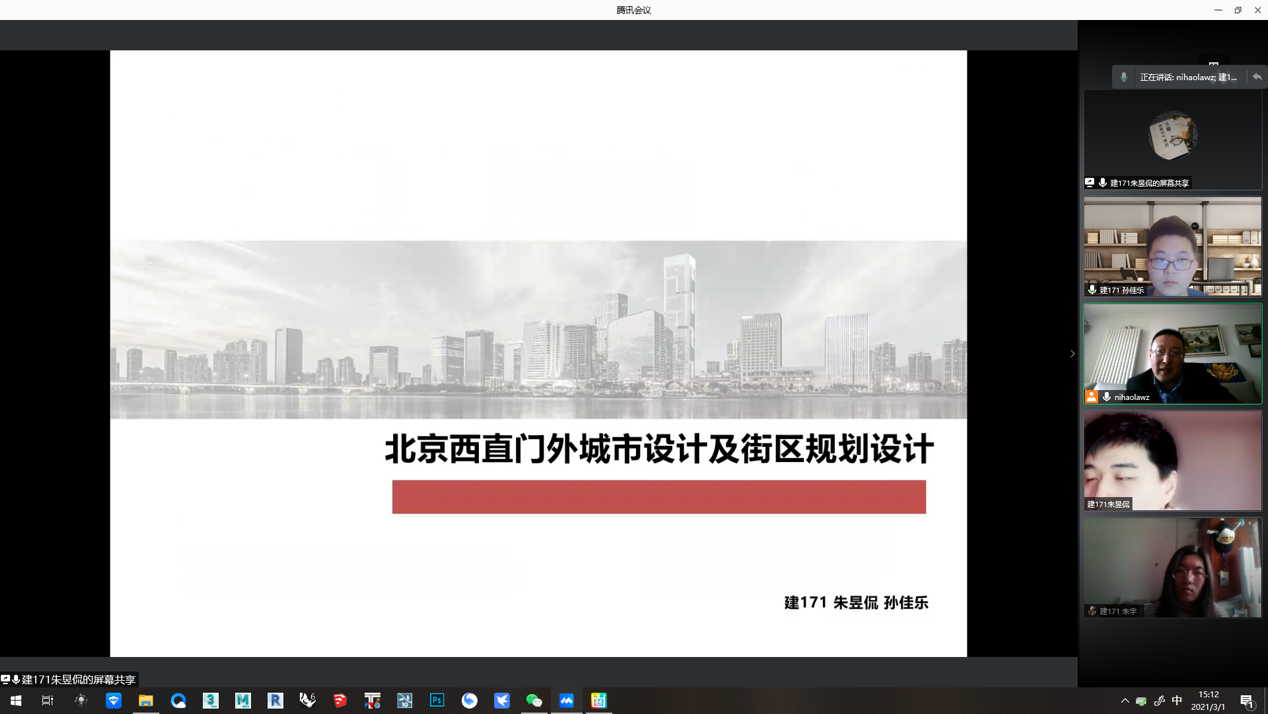The image size is (1268, 714).
Task: Open Revit from the taskbar
Action: (x=275, y=700)
